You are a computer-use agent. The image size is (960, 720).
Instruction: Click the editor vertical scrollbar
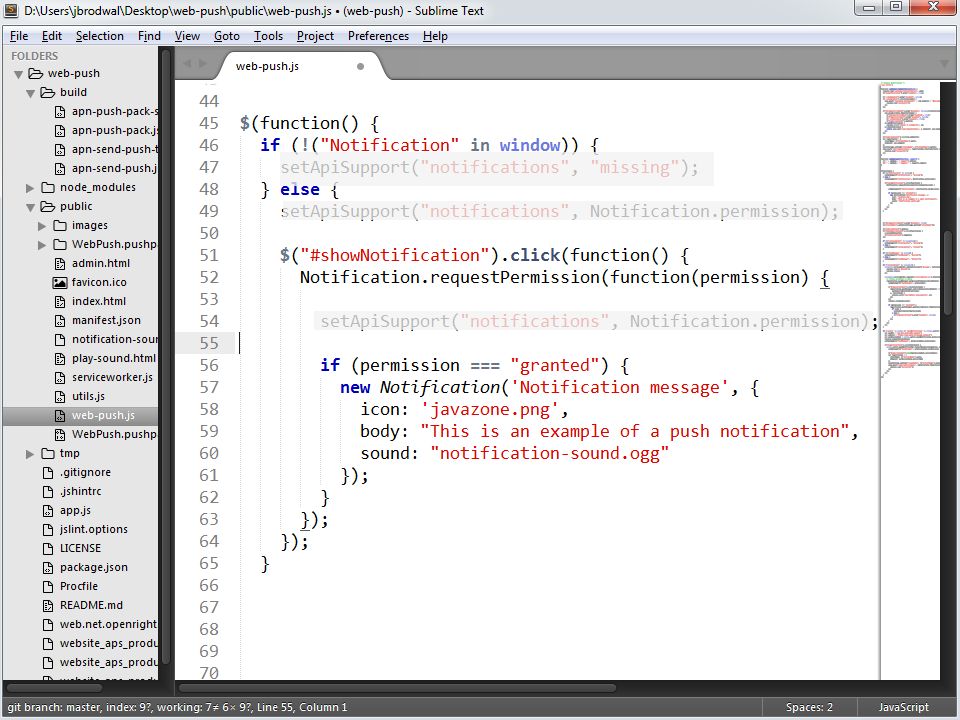(948, 271)
